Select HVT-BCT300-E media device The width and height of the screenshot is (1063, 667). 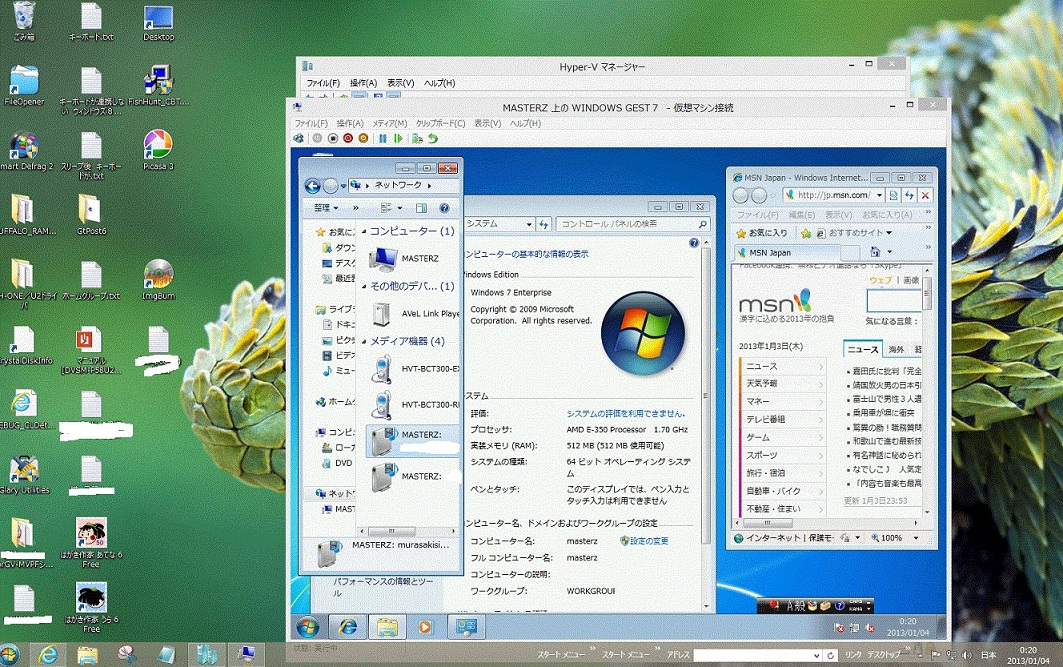pyautogui.click(x=414, y=369)
